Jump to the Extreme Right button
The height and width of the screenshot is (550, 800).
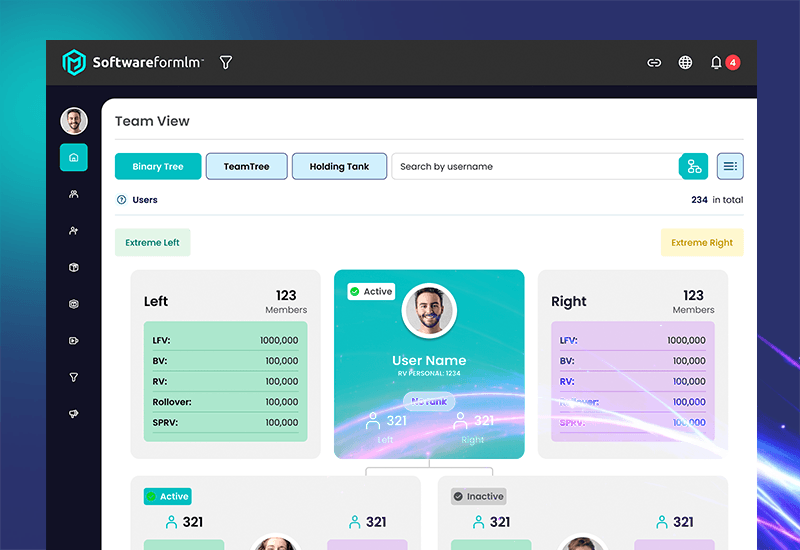pyautogui.click(x=702, y=242)
